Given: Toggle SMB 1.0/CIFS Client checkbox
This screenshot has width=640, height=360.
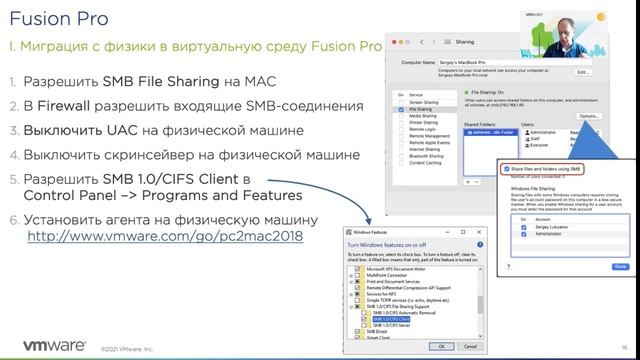Looking at the screenshot, I should point(364,319).
